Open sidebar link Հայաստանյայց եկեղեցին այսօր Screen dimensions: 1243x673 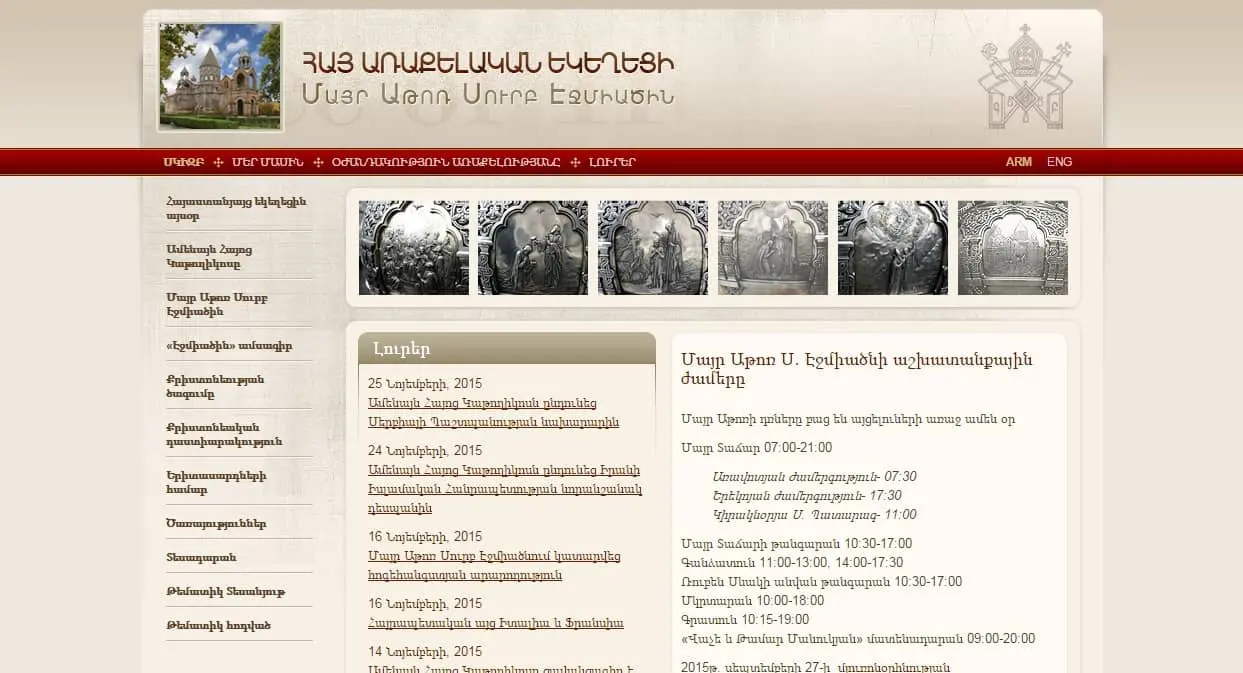pos(237,208)
